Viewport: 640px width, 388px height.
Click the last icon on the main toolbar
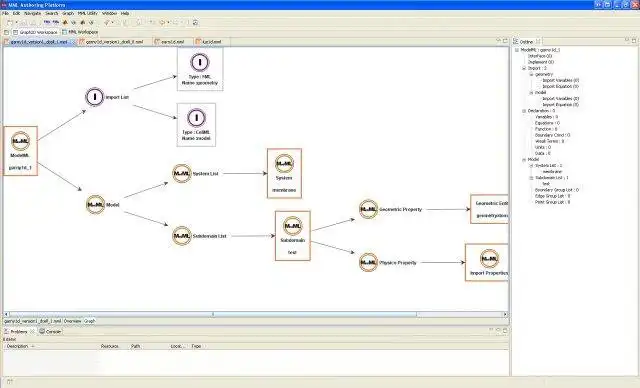[196, 23]
